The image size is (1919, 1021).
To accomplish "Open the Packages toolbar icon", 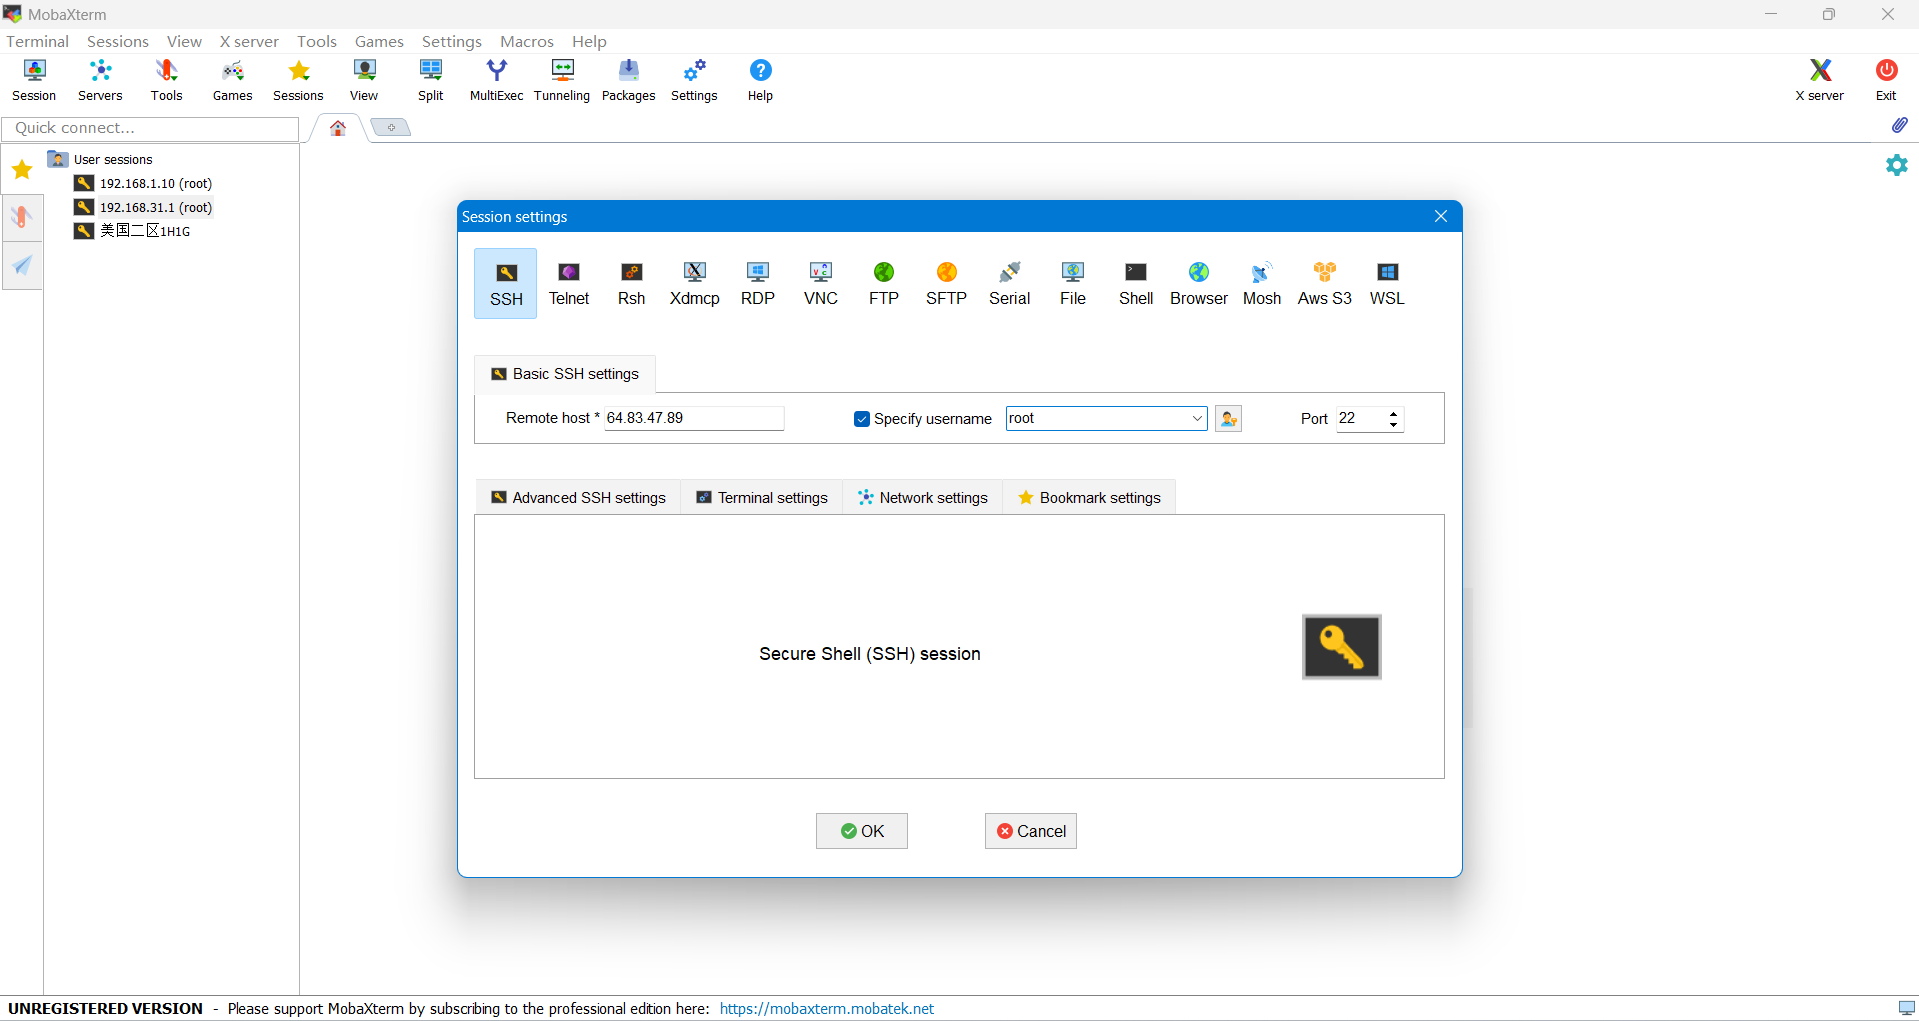I will [628, 80].
